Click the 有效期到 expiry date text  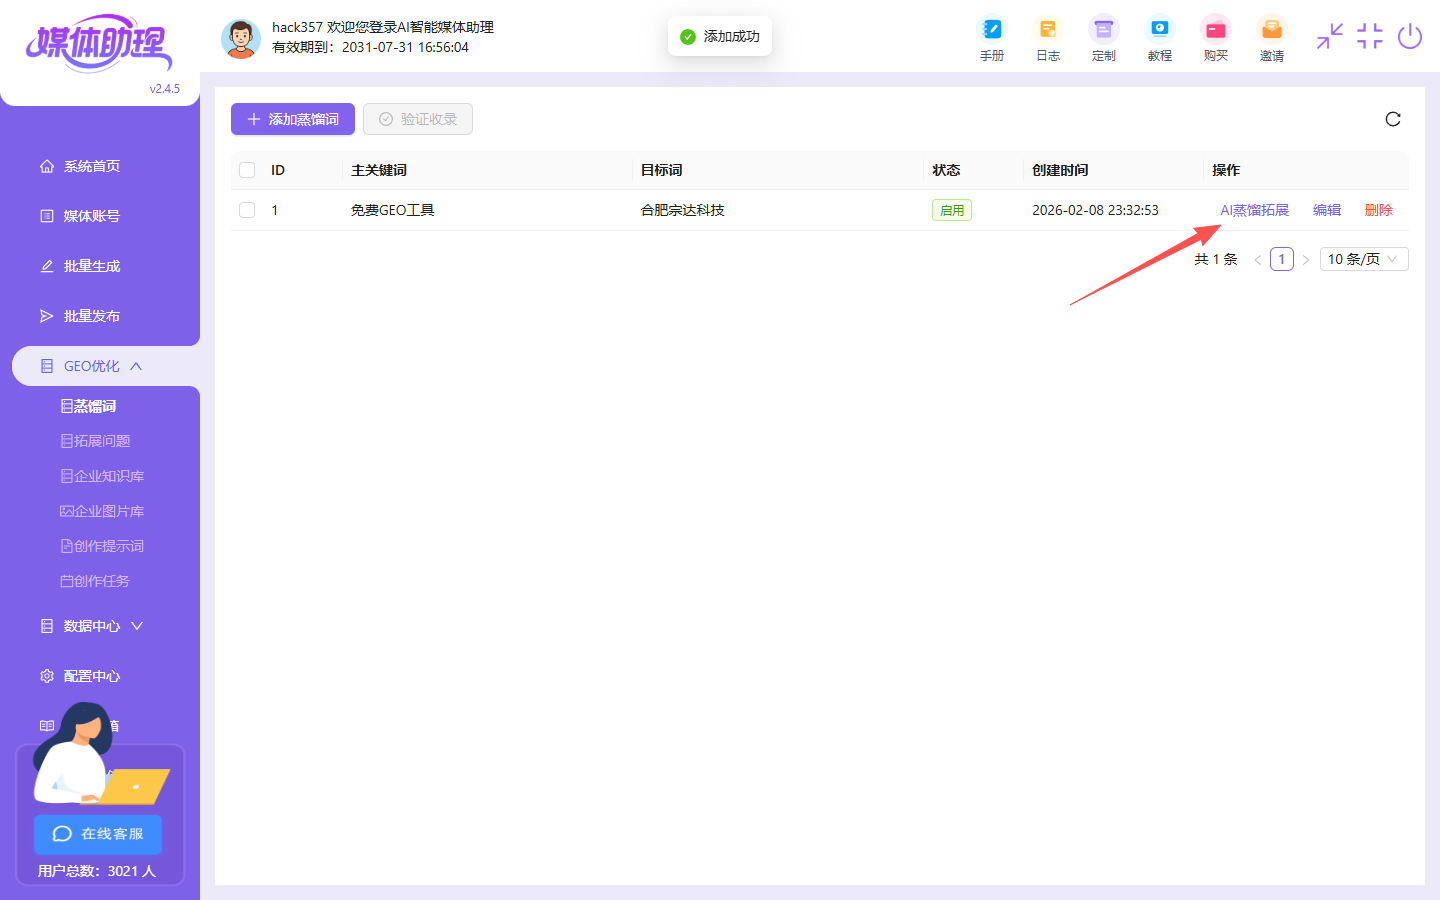pos(370,47)
